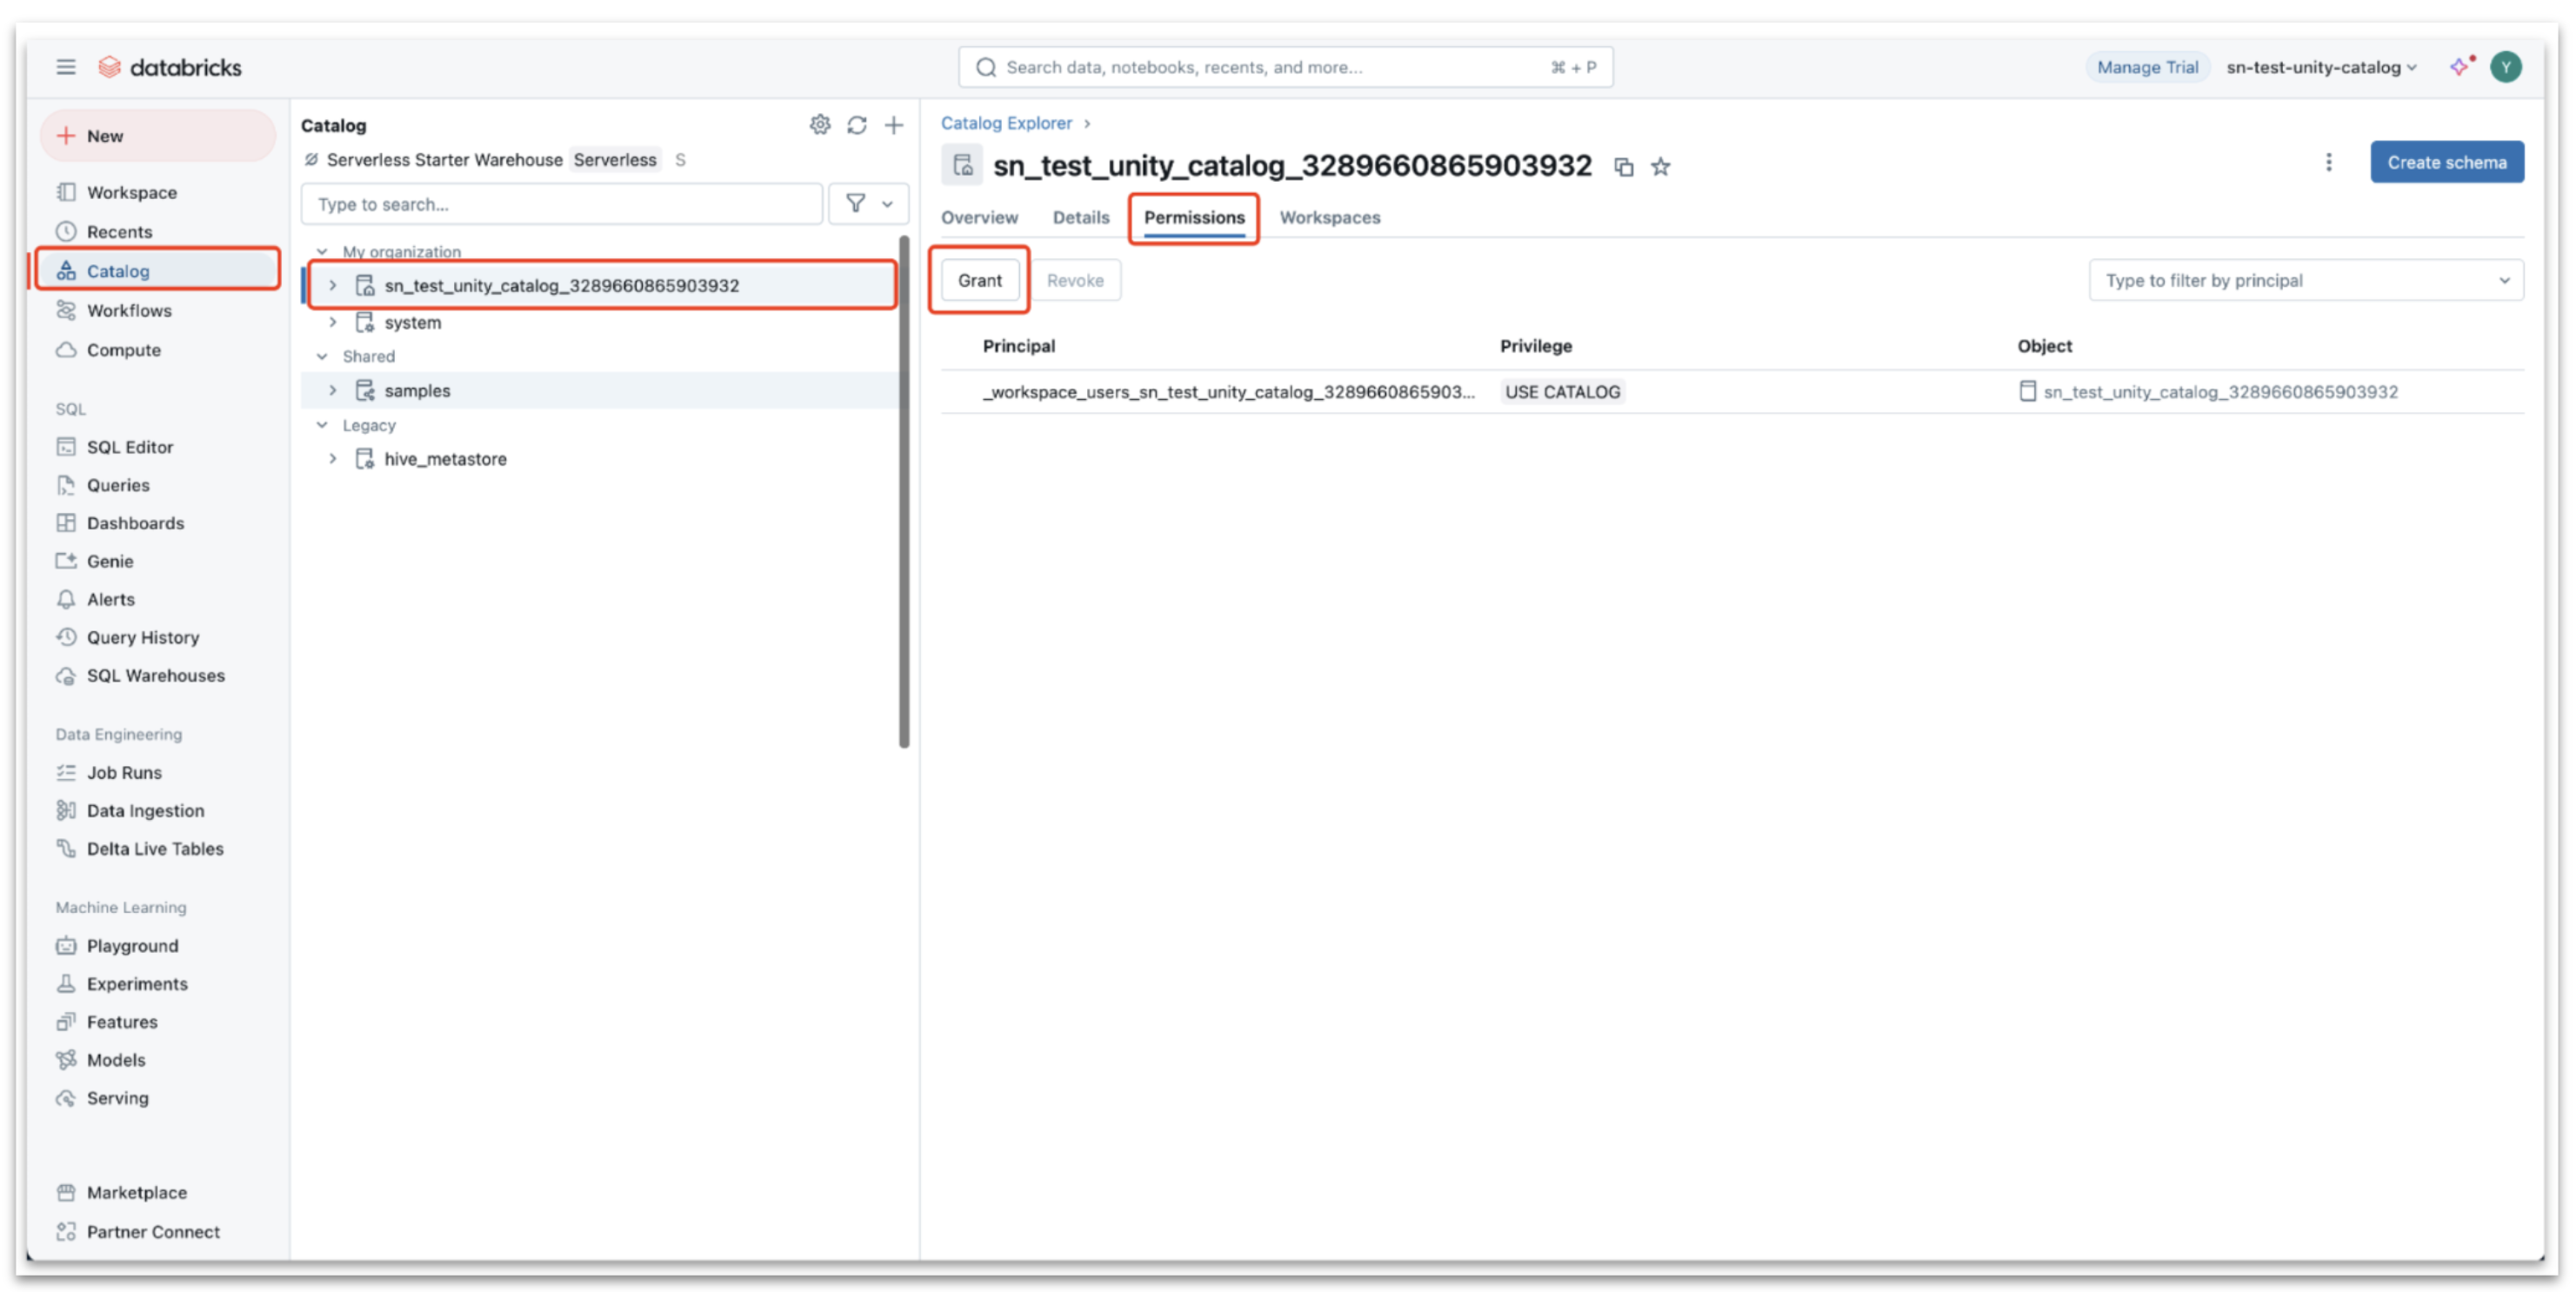Click the plus icon to add catalog
This screenshot has width=2576, height=1292.
[893, 124]
